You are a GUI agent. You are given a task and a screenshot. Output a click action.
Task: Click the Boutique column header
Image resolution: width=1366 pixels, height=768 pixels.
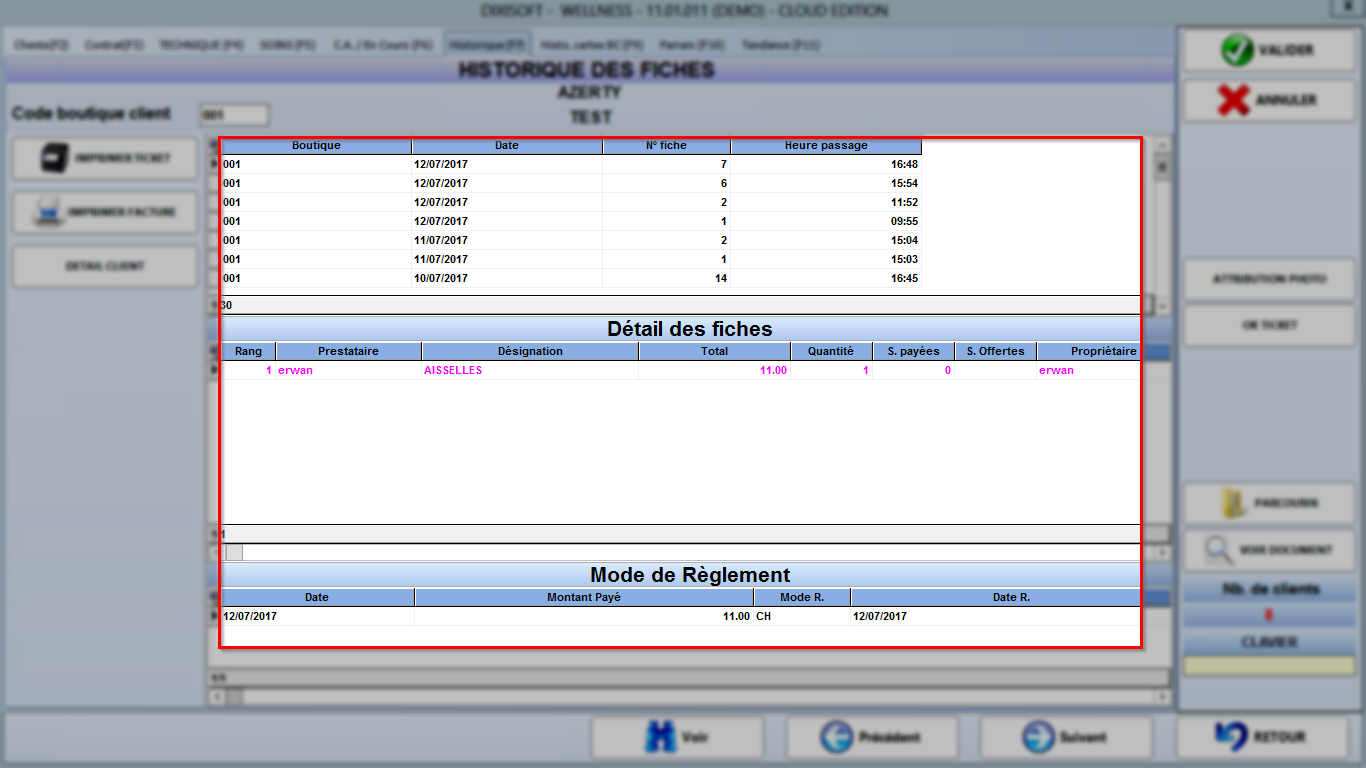pos(316,146)
